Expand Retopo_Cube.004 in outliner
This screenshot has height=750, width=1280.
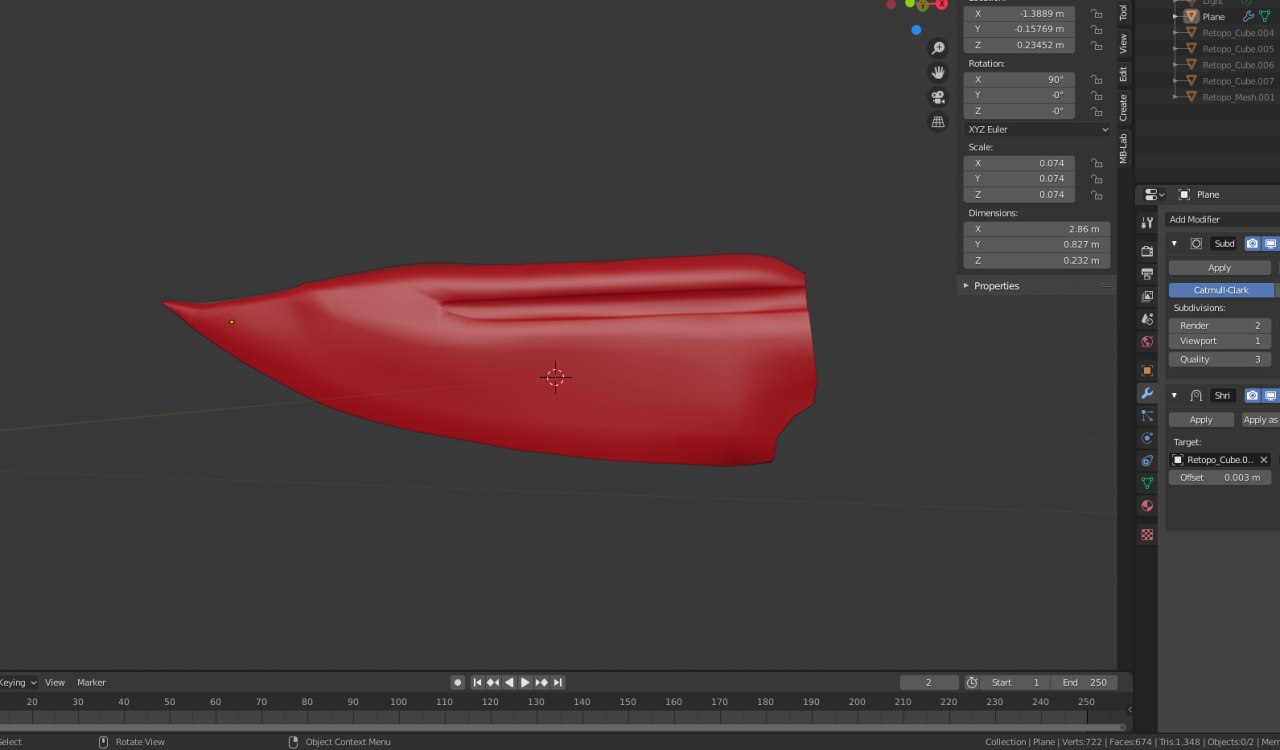pos(1176,33)
